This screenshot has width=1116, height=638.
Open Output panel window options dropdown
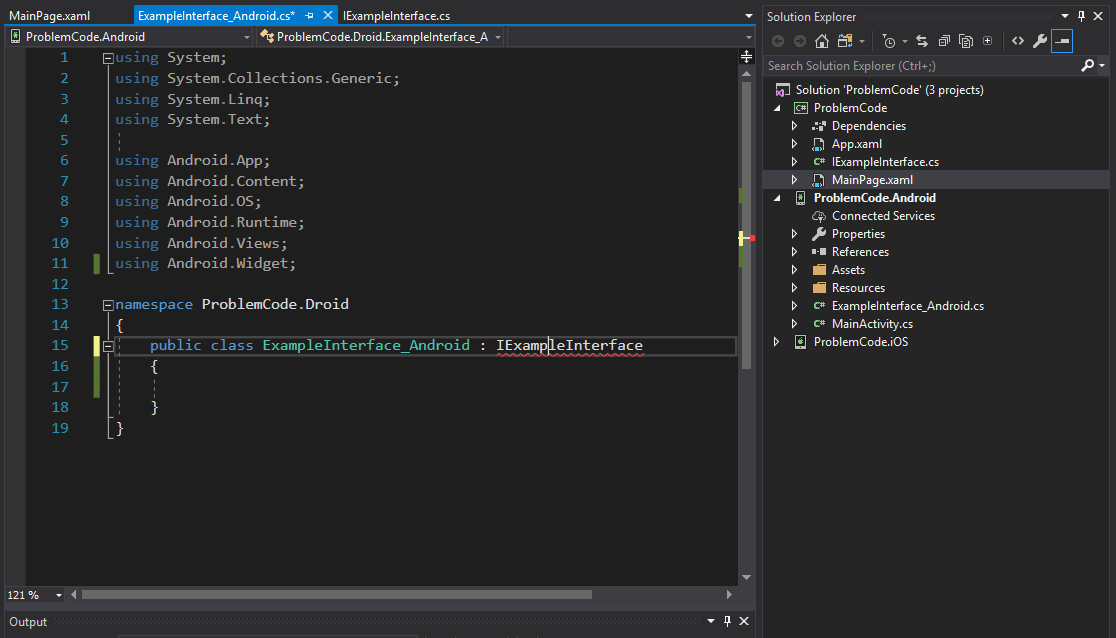point(710,621)
